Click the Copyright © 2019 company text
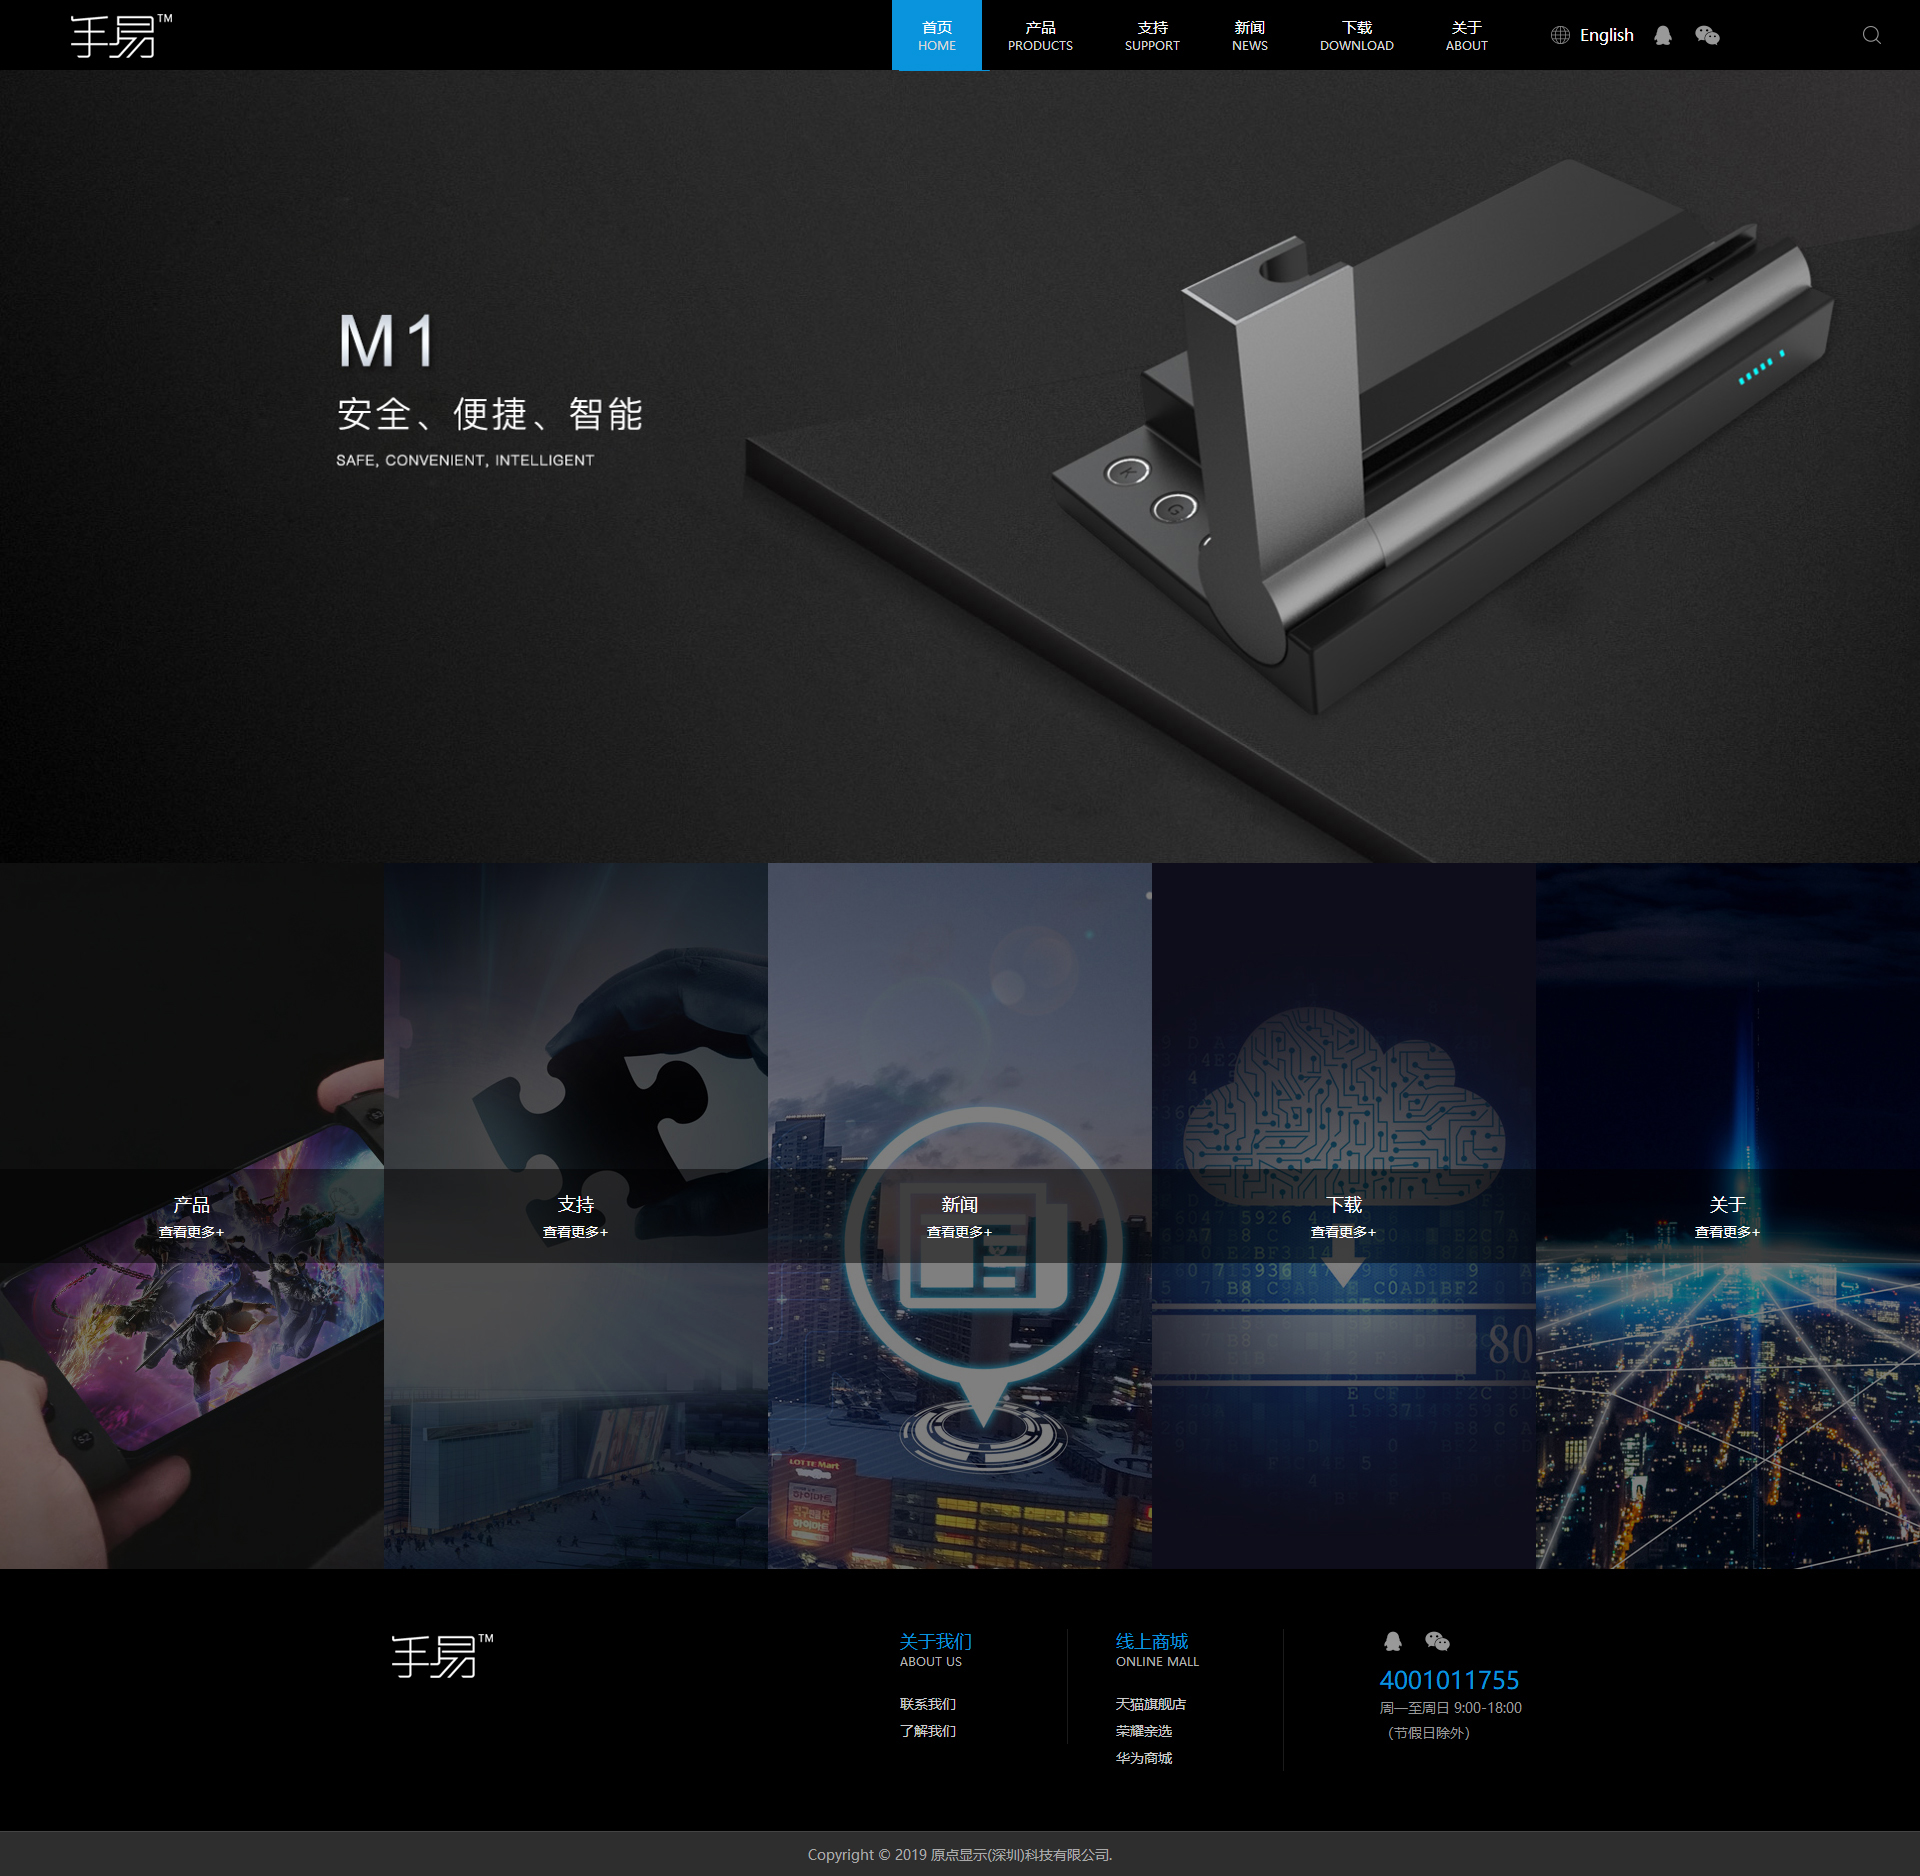The height and width of the screenshot is (1876, 1920). [x=960, y=1854]
